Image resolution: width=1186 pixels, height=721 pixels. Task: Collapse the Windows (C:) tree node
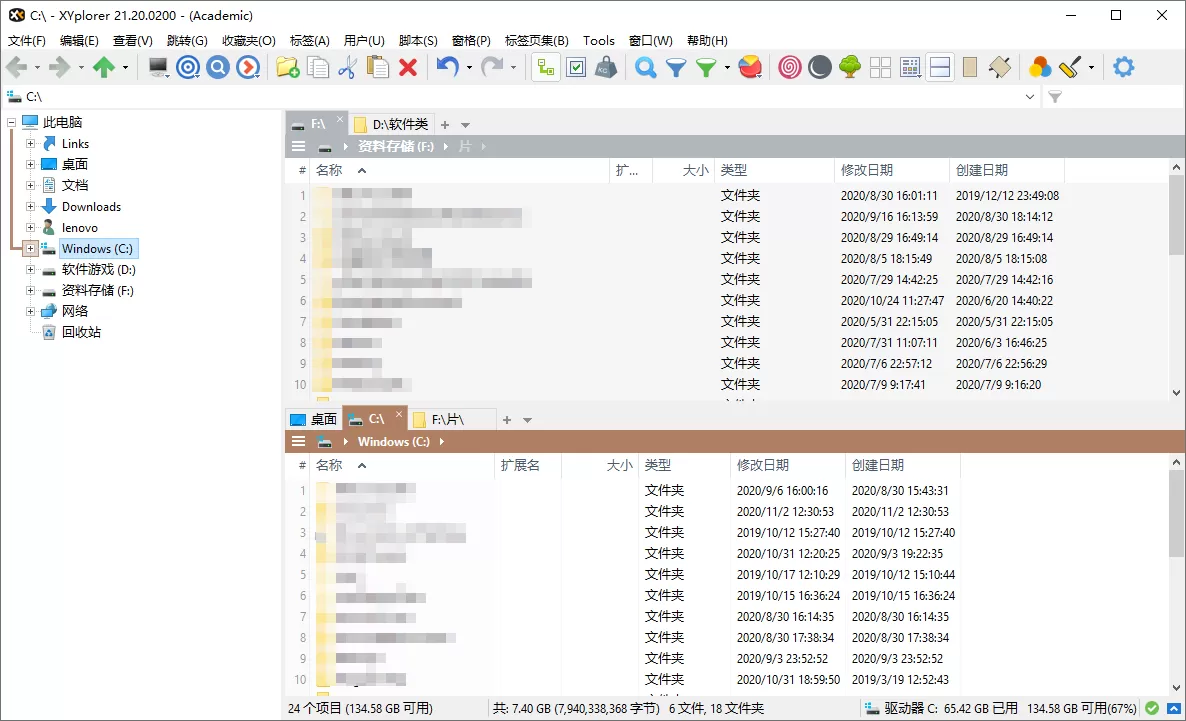click(x=30, y=248)
